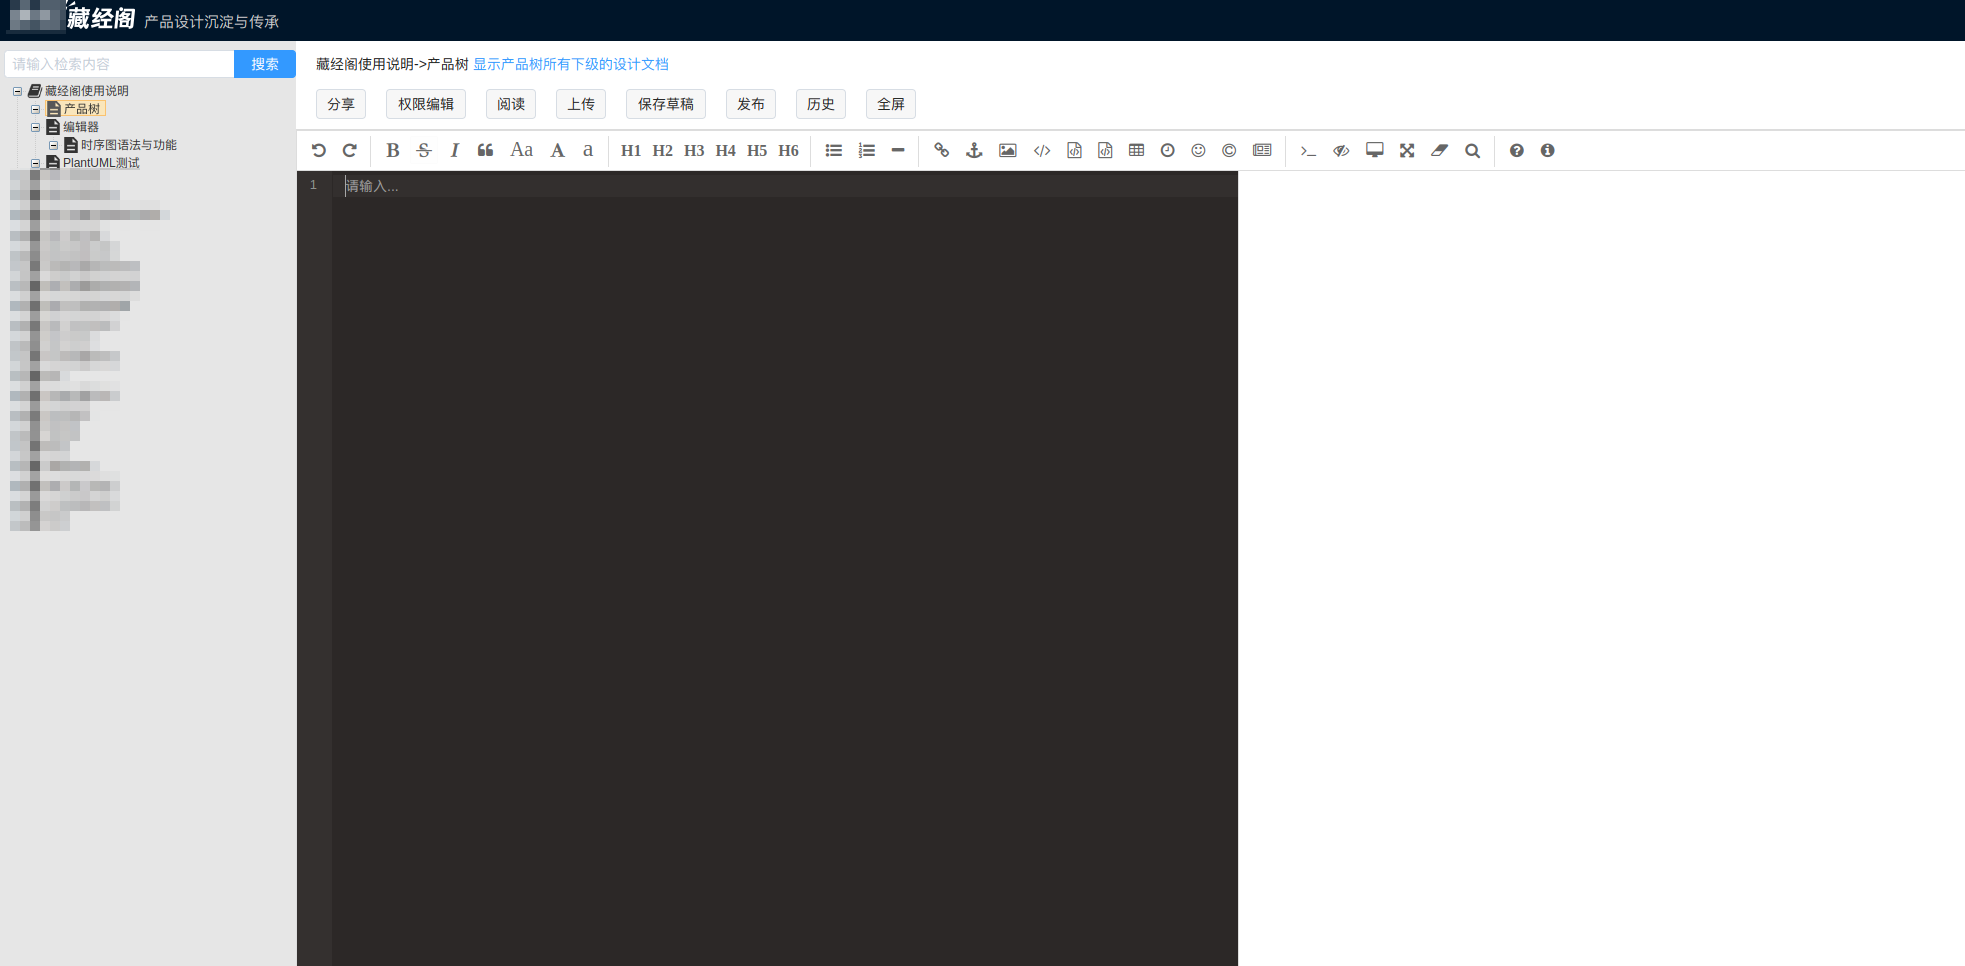Convert selection to lowercase with a tool

588,150
